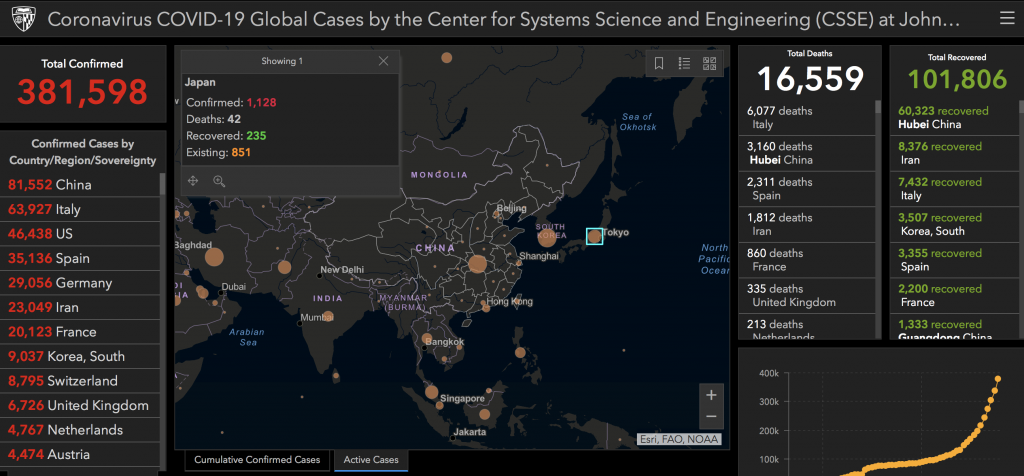Click the Total Confirmed 381,598 number
The width and height of the screenshot is (1024, 476).
click(82, 92)
